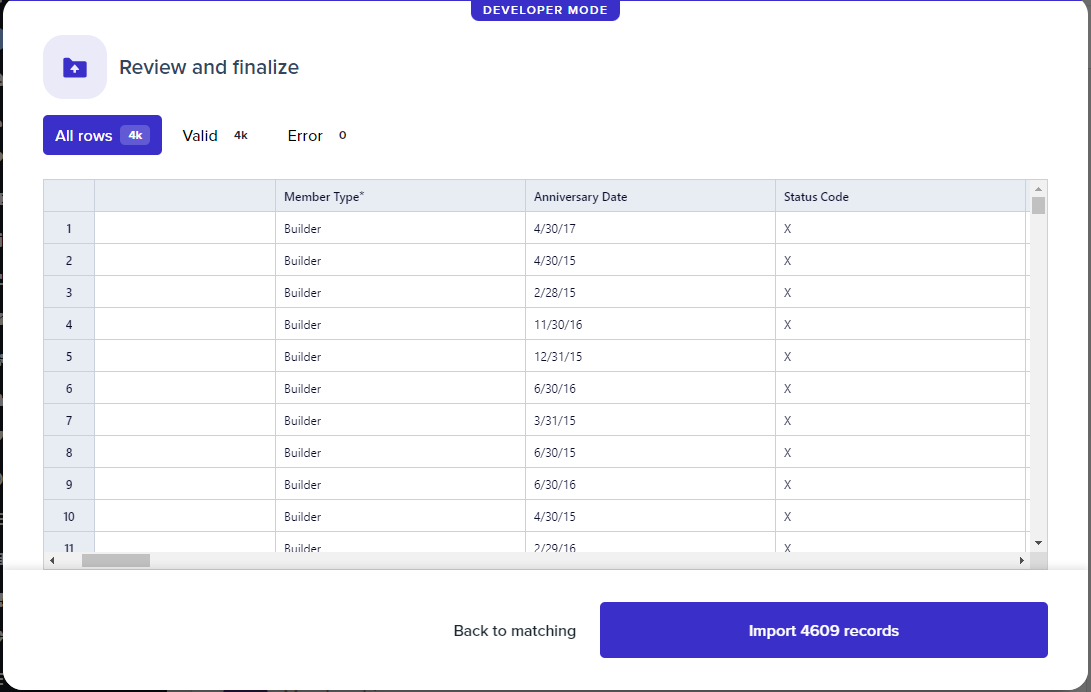Select row number 8 header
The height and width of the screenshot is (692, 1091).
pos(69,452)
